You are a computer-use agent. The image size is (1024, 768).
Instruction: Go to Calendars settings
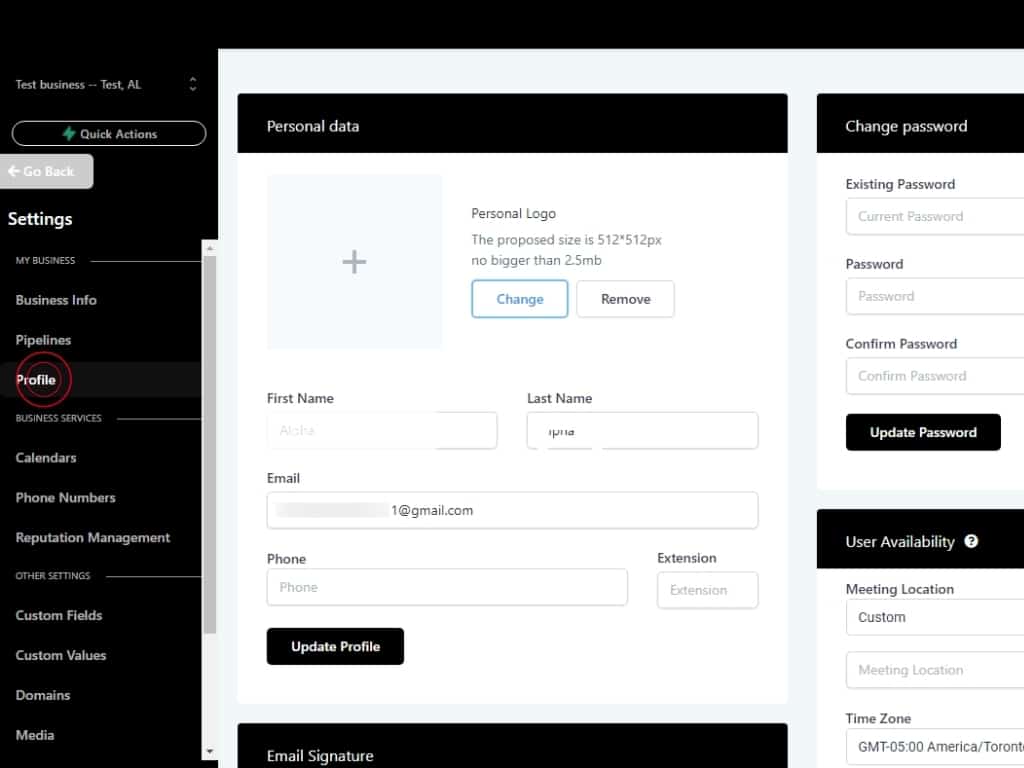coord(46,458)
